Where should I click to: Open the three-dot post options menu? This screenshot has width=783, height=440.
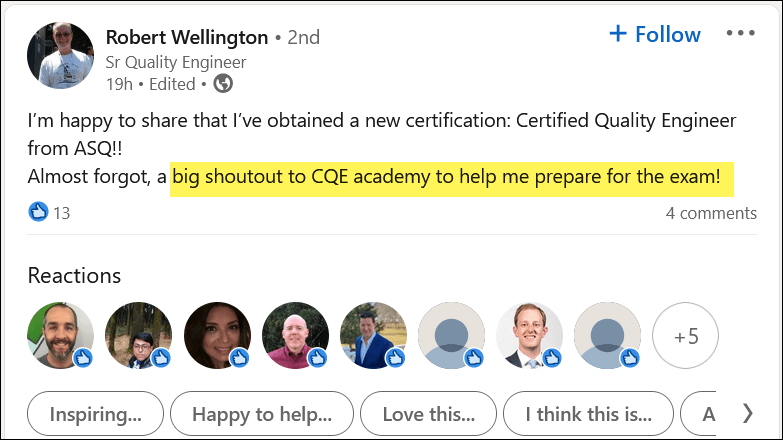[741, 34]
